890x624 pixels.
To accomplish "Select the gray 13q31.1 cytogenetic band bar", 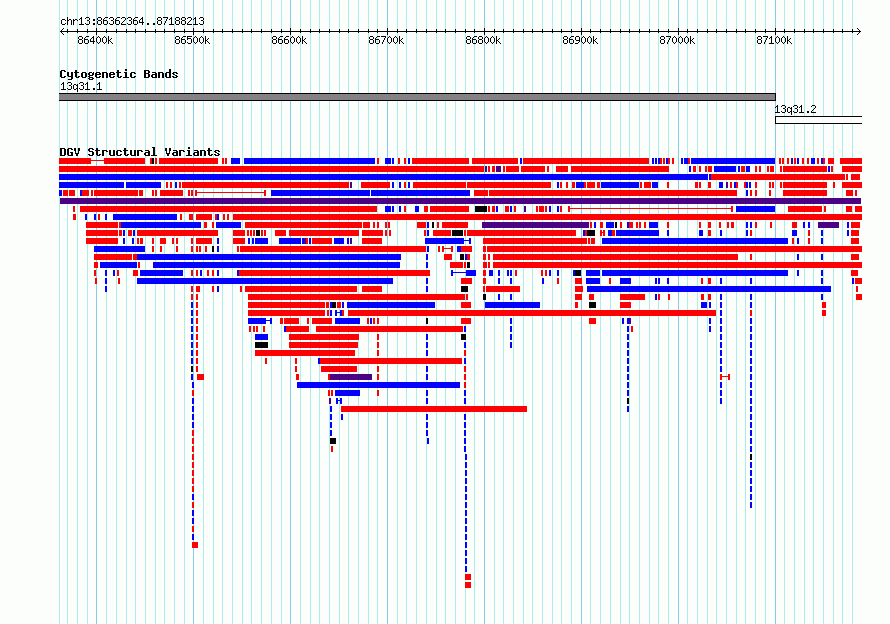I will [417, 97].
